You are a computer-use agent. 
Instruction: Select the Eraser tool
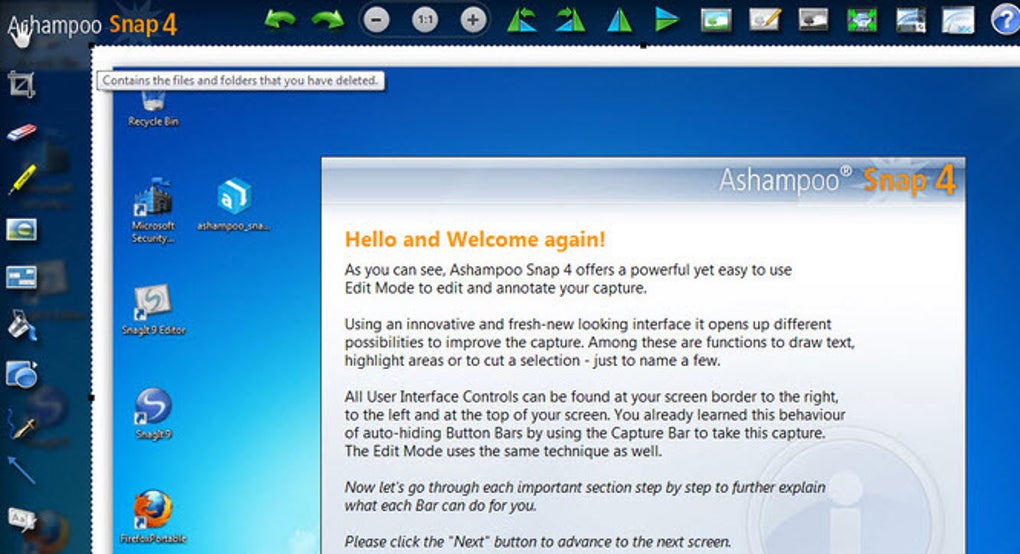[x=21, y=133]
